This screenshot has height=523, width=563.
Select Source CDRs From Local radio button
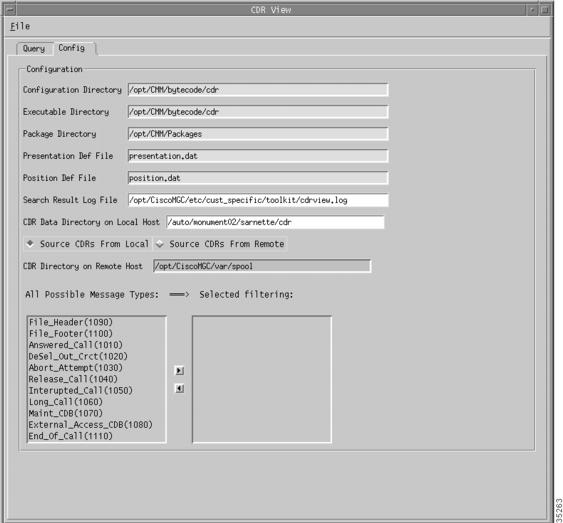88,244
